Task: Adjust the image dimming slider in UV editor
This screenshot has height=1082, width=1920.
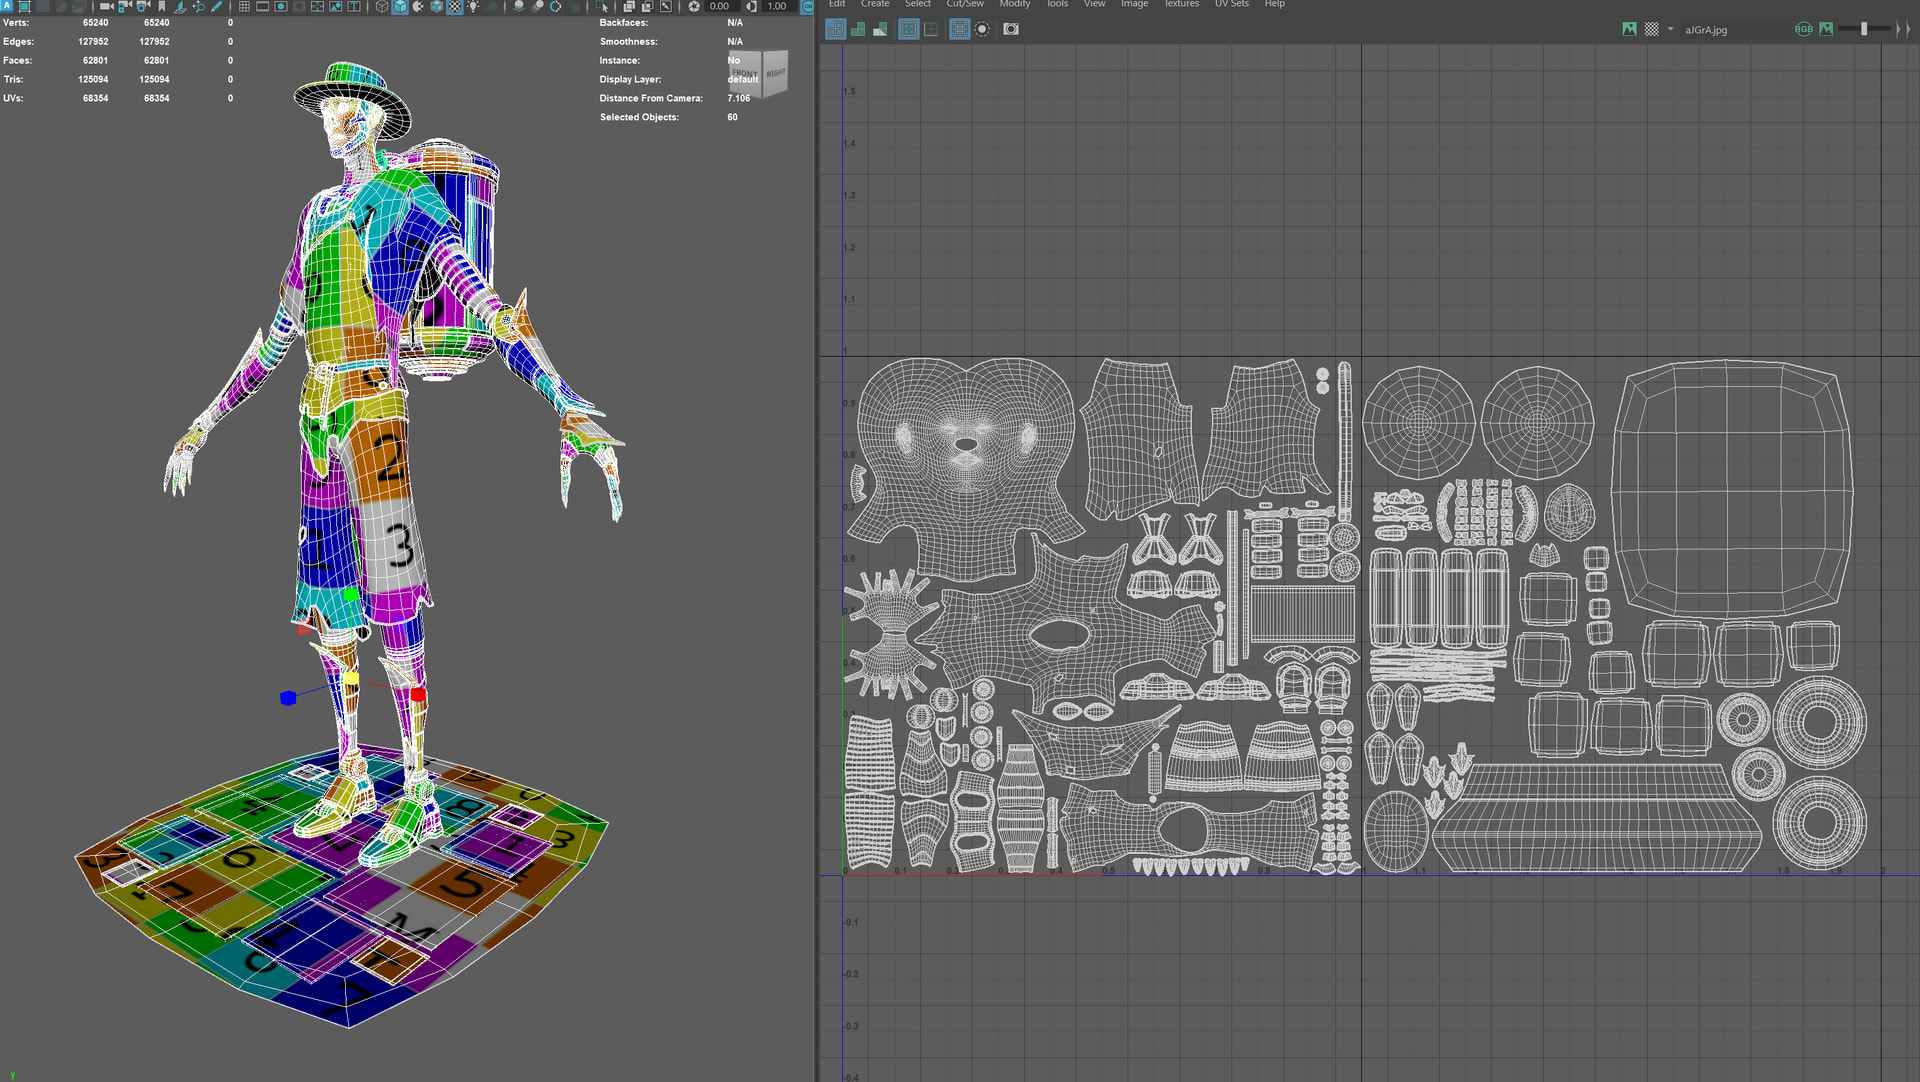Action: coord(1864,29)
